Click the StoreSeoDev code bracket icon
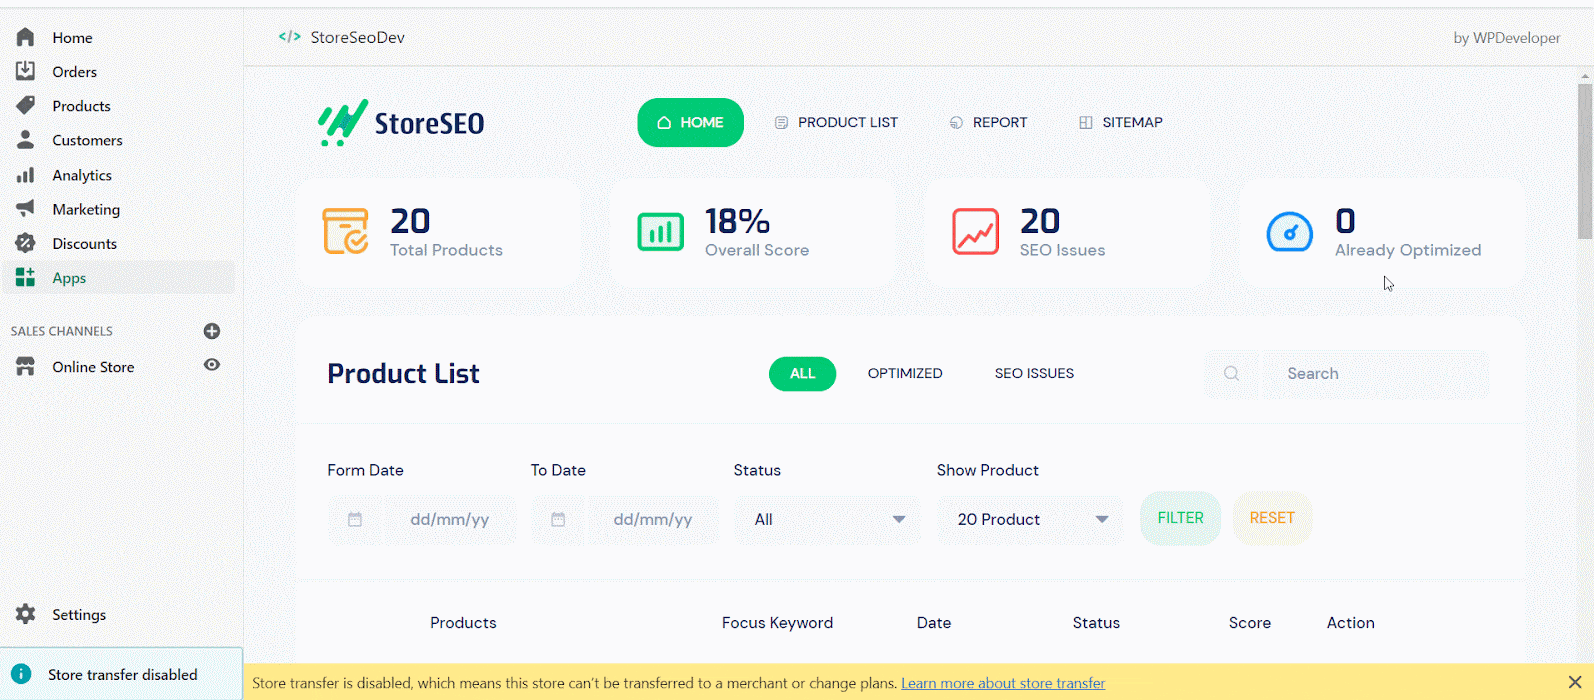The image size is (1594, 700). (x=290, y=37)
